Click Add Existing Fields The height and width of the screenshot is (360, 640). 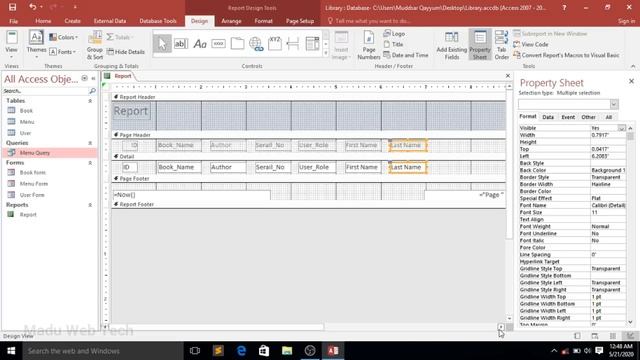click(x=451, y=45)
